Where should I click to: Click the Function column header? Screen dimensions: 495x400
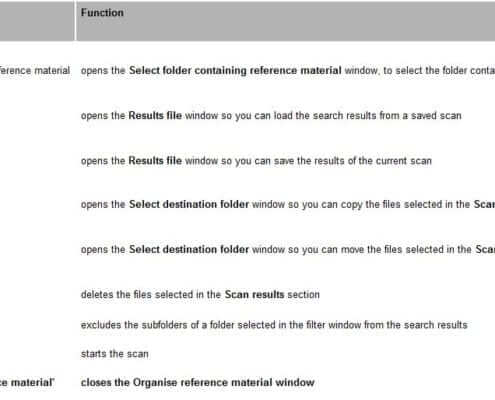[102, 13]
